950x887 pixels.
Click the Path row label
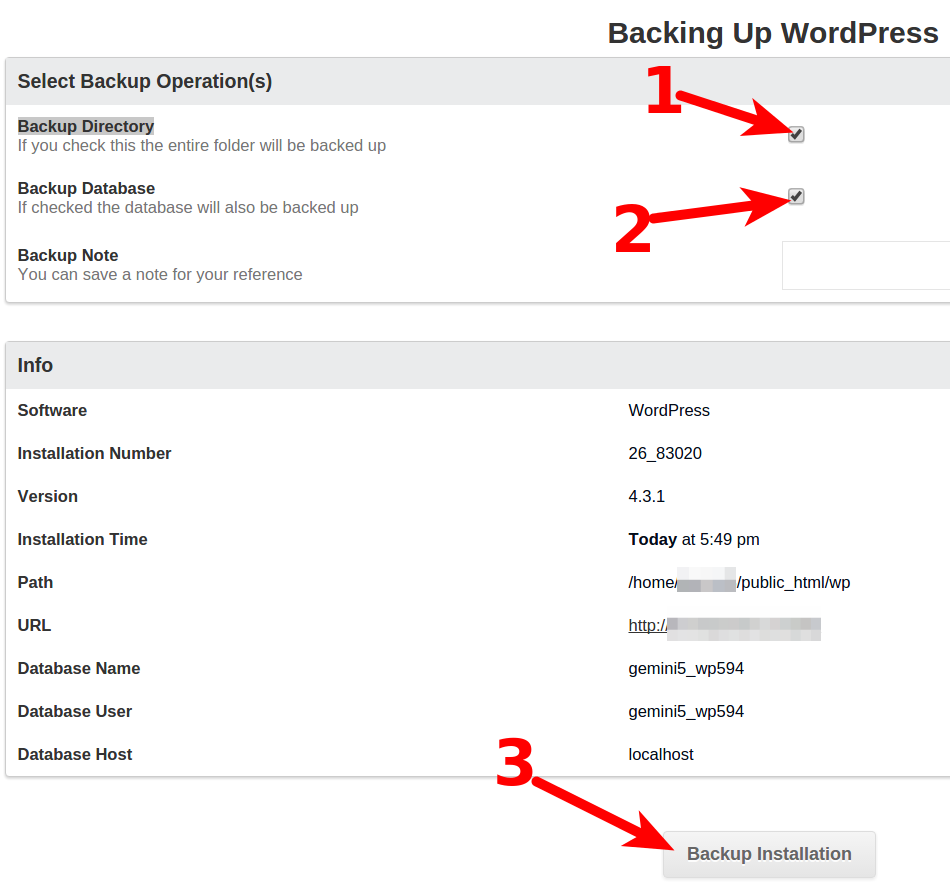[x=35, y=582]
